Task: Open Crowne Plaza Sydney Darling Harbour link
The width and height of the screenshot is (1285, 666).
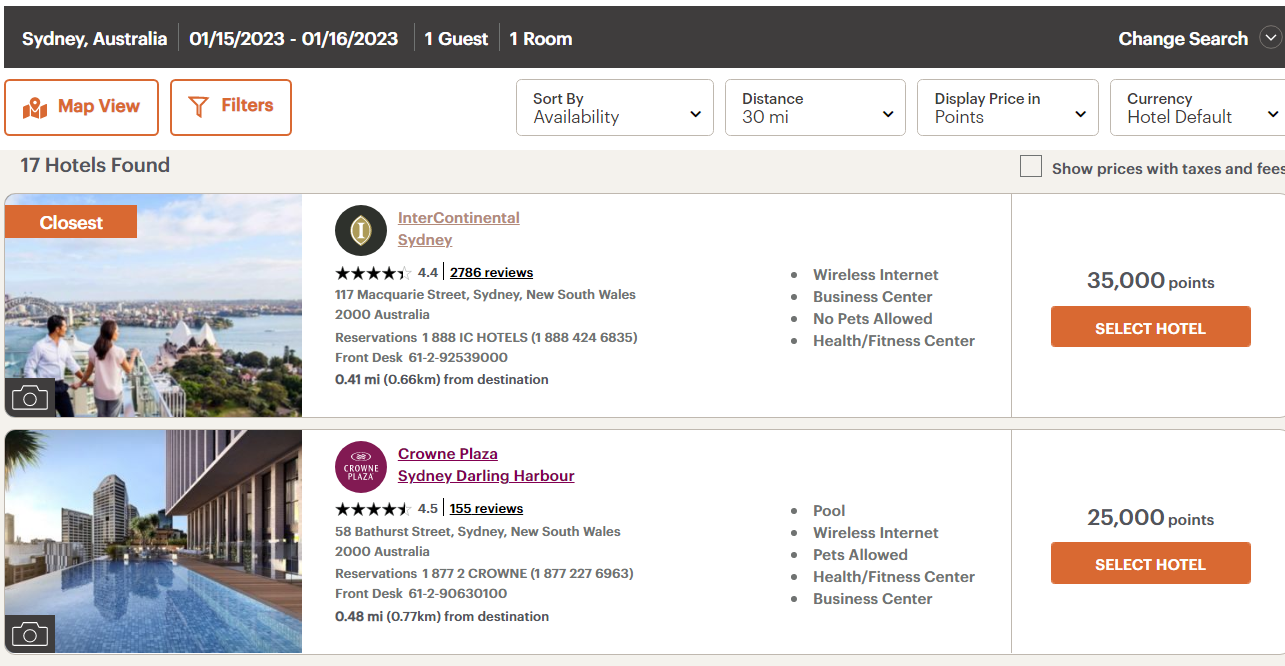Action: [486, 465]
